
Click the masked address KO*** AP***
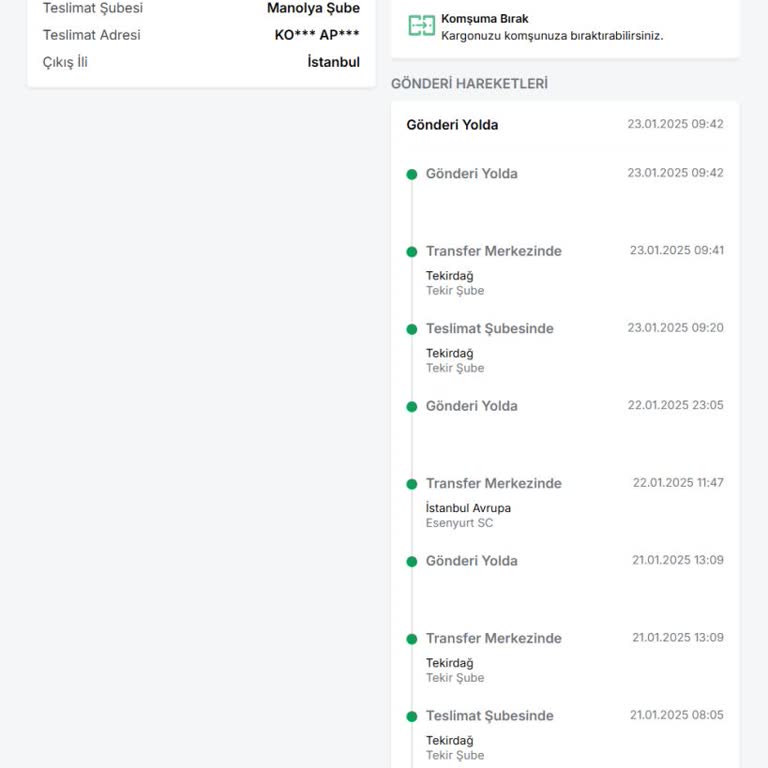(x=317, y=35)
